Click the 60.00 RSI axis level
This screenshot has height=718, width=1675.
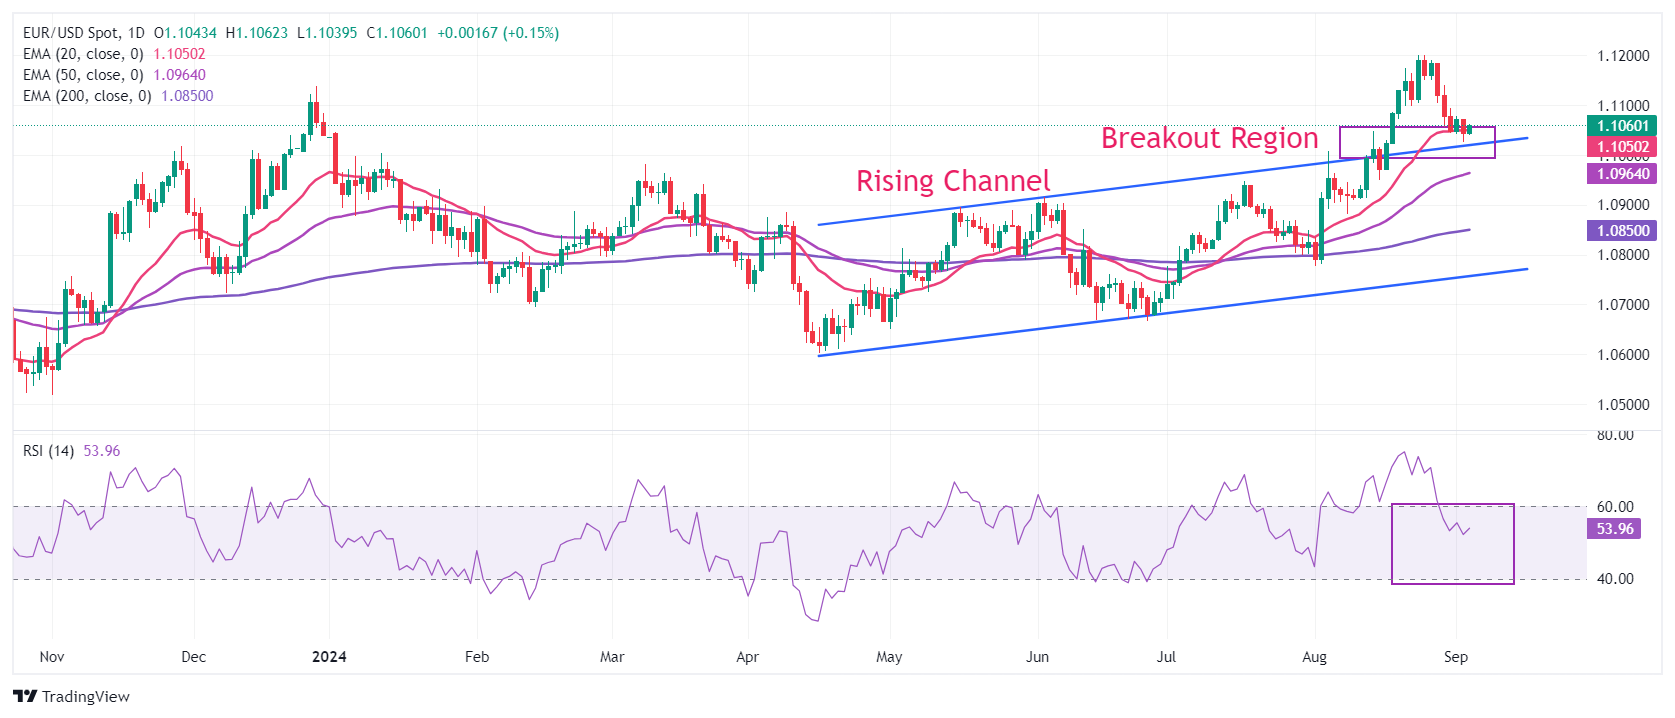pyautogui.click(x=1615, y=507)
